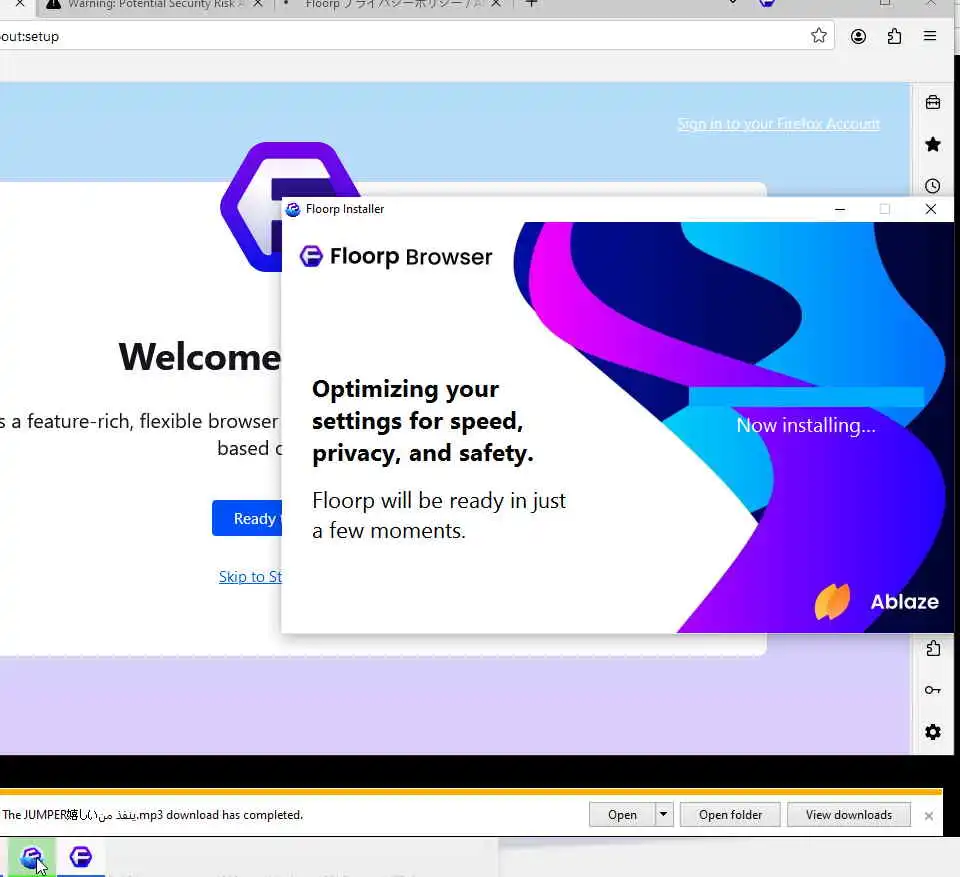Open the add-ons puzzle sidebar icon

pyautogui.click(x=932, y=648)
